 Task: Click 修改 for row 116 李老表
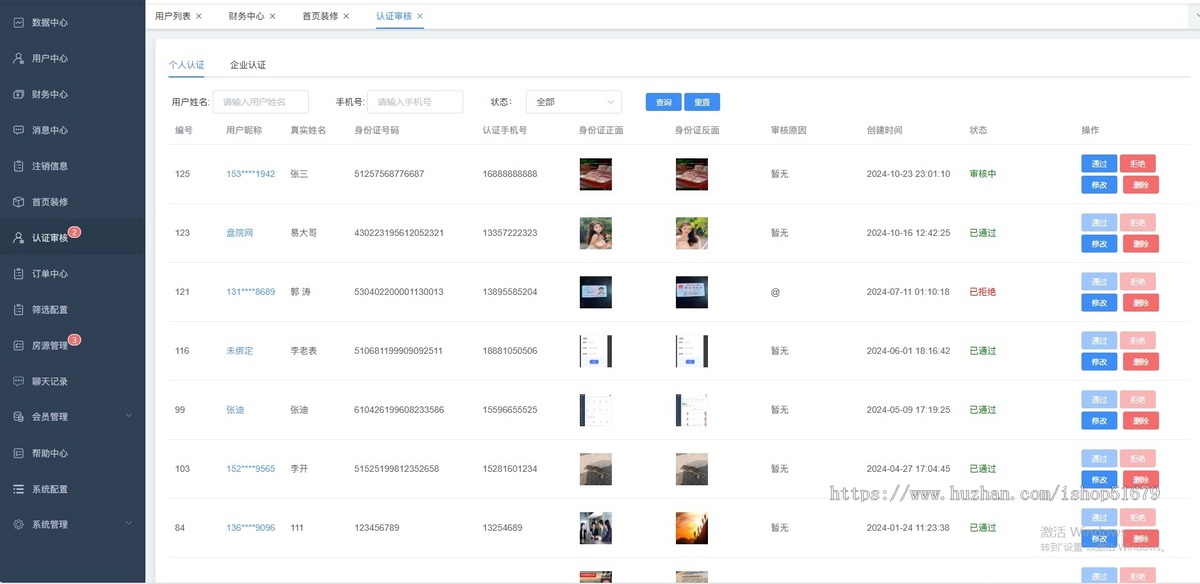(x=1099, y=362)
